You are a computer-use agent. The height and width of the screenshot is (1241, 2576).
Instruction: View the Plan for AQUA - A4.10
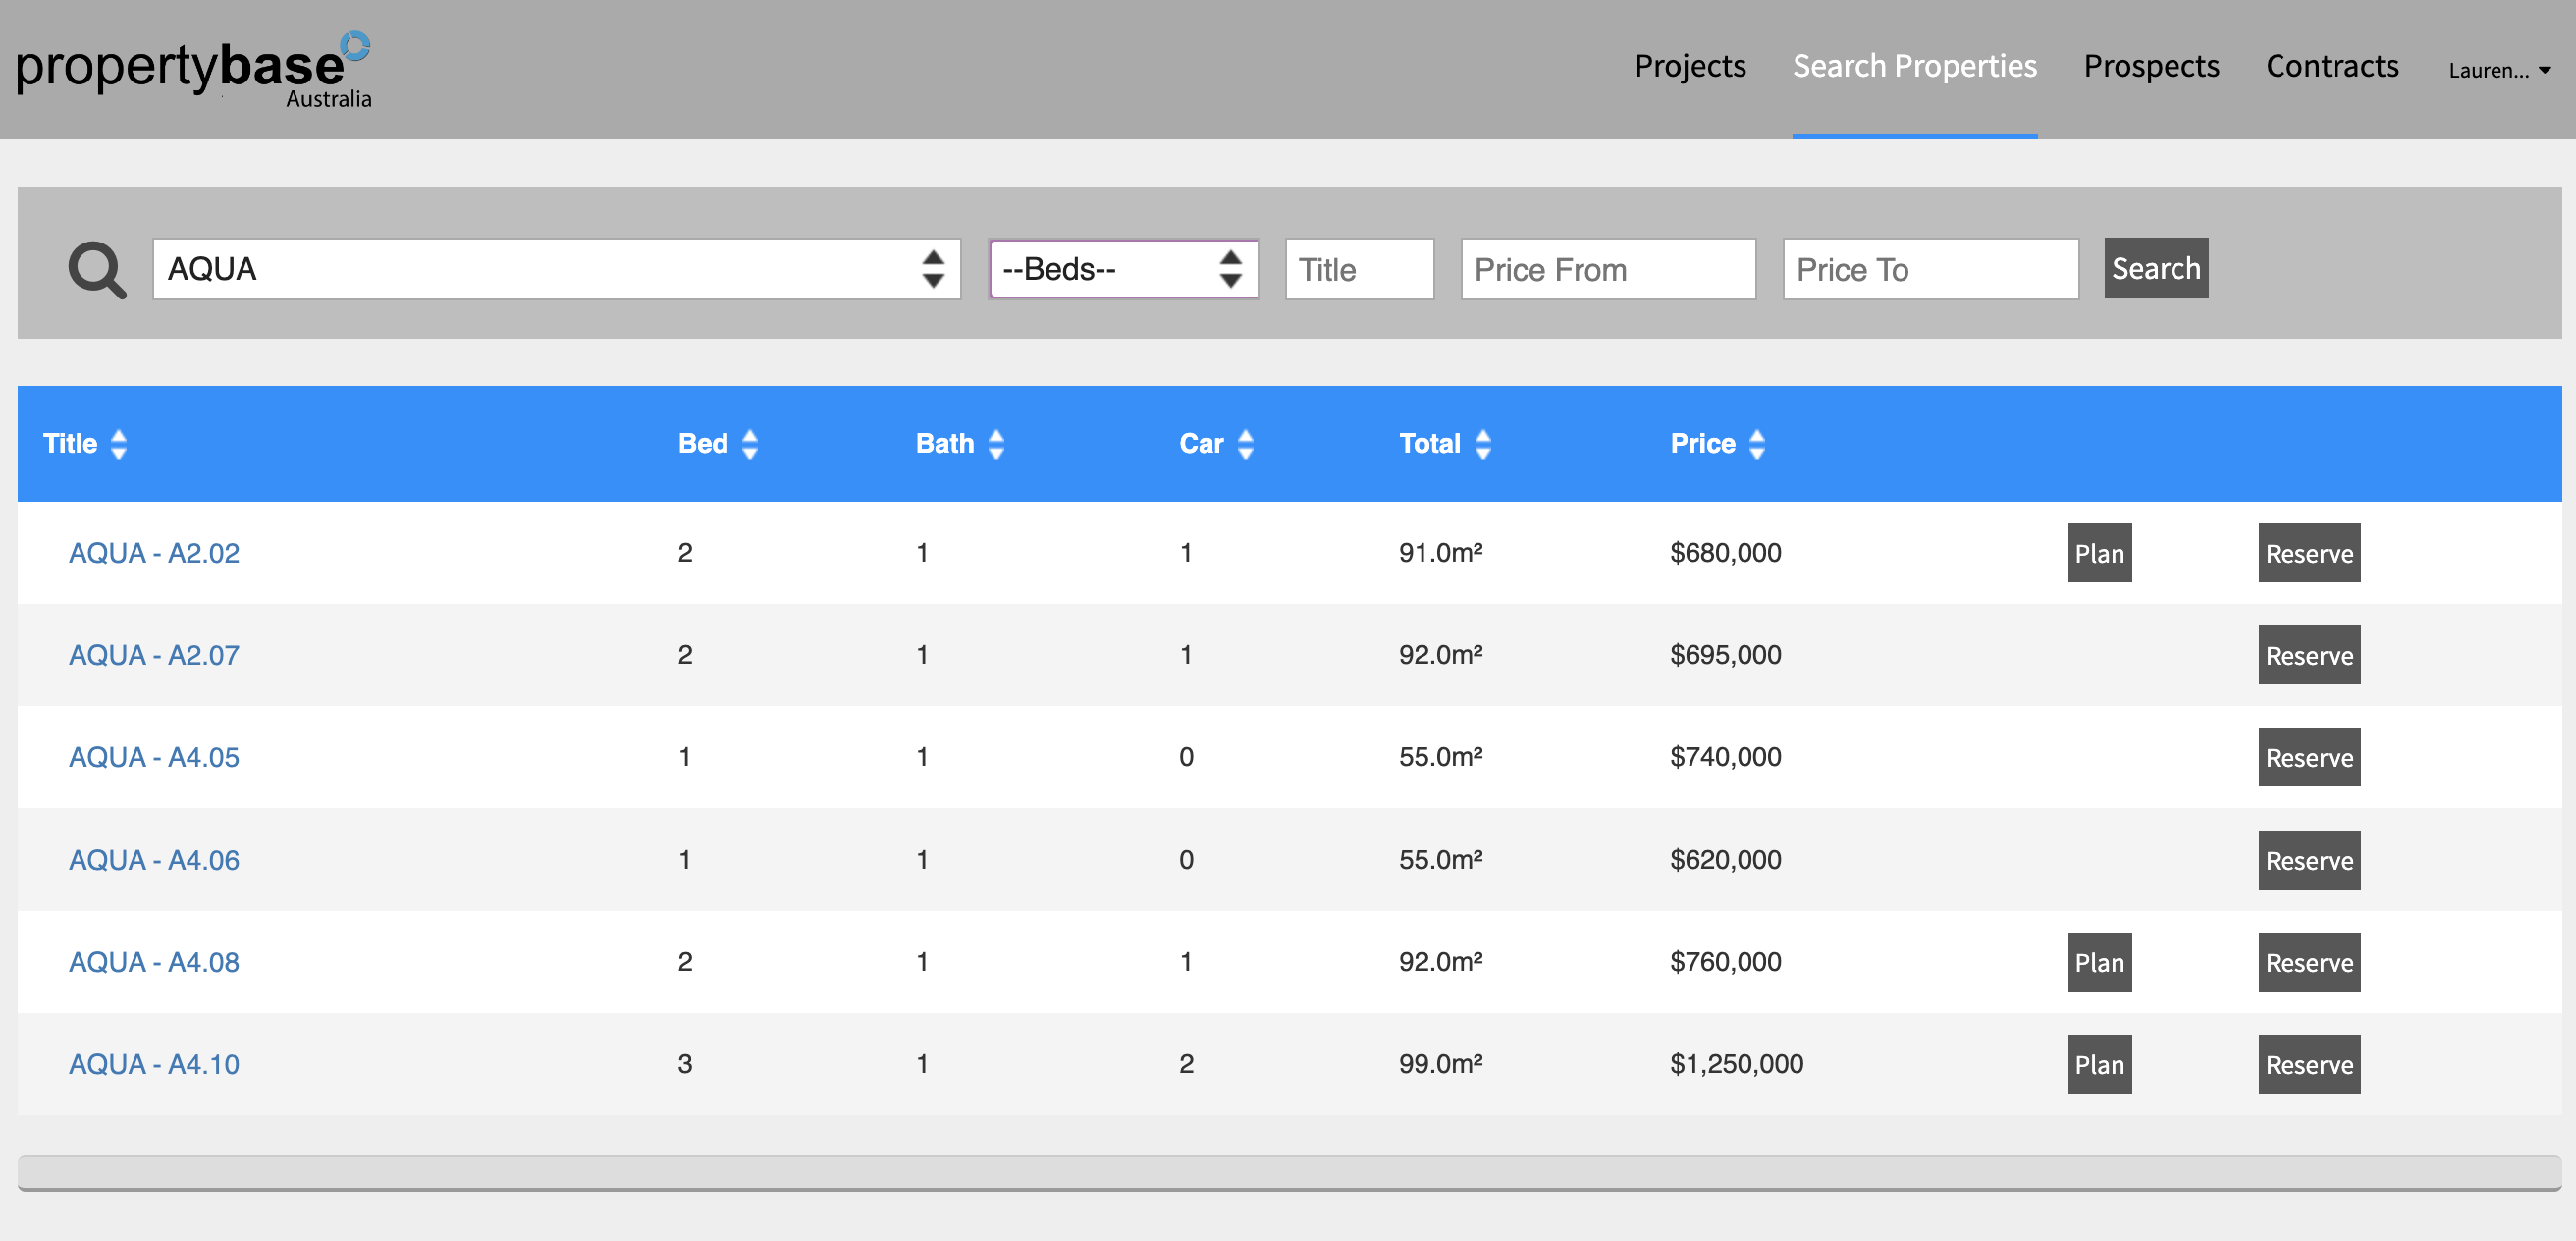(x=2099, y=1064)
